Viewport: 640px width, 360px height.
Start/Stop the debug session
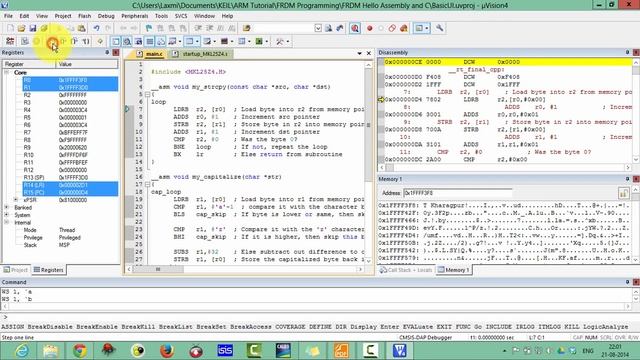tap(355, 28)
